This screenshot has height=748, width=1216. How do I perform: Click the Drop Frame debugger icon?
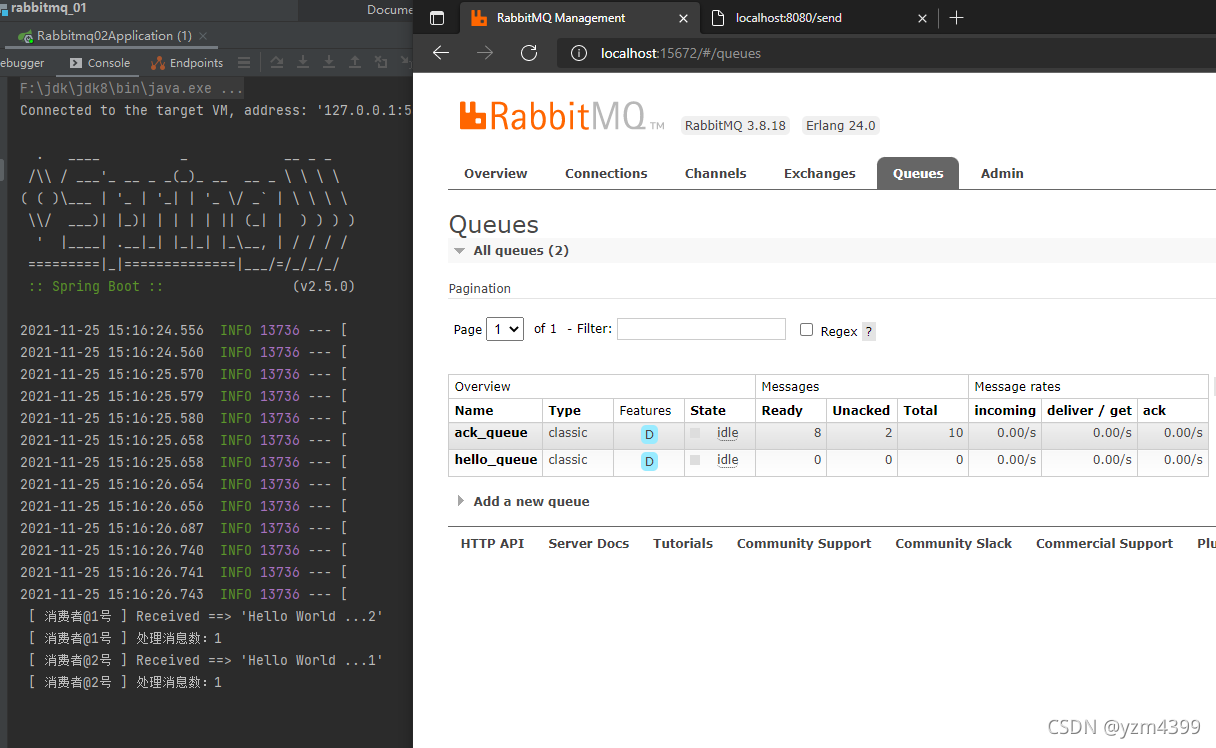pos(381,62)
